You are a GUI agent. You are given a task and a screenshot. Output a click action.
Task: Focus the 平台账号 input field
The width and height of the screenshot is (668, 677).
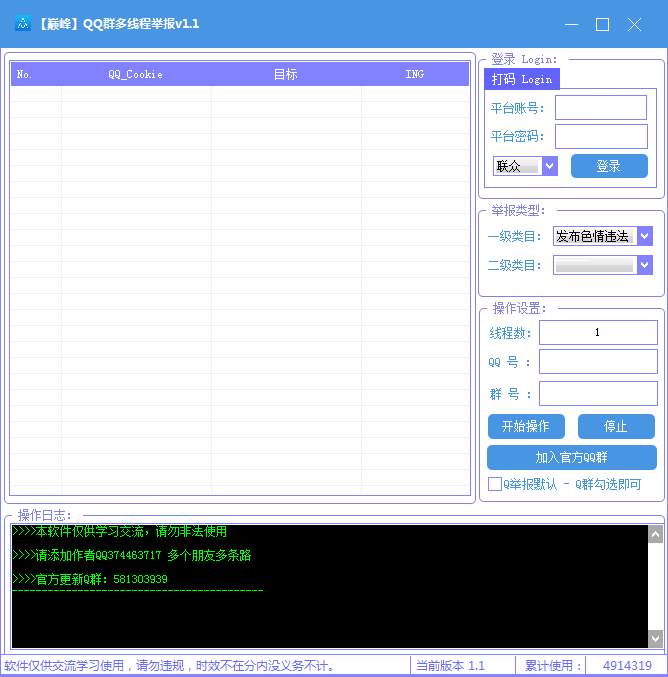click(600, 108)
